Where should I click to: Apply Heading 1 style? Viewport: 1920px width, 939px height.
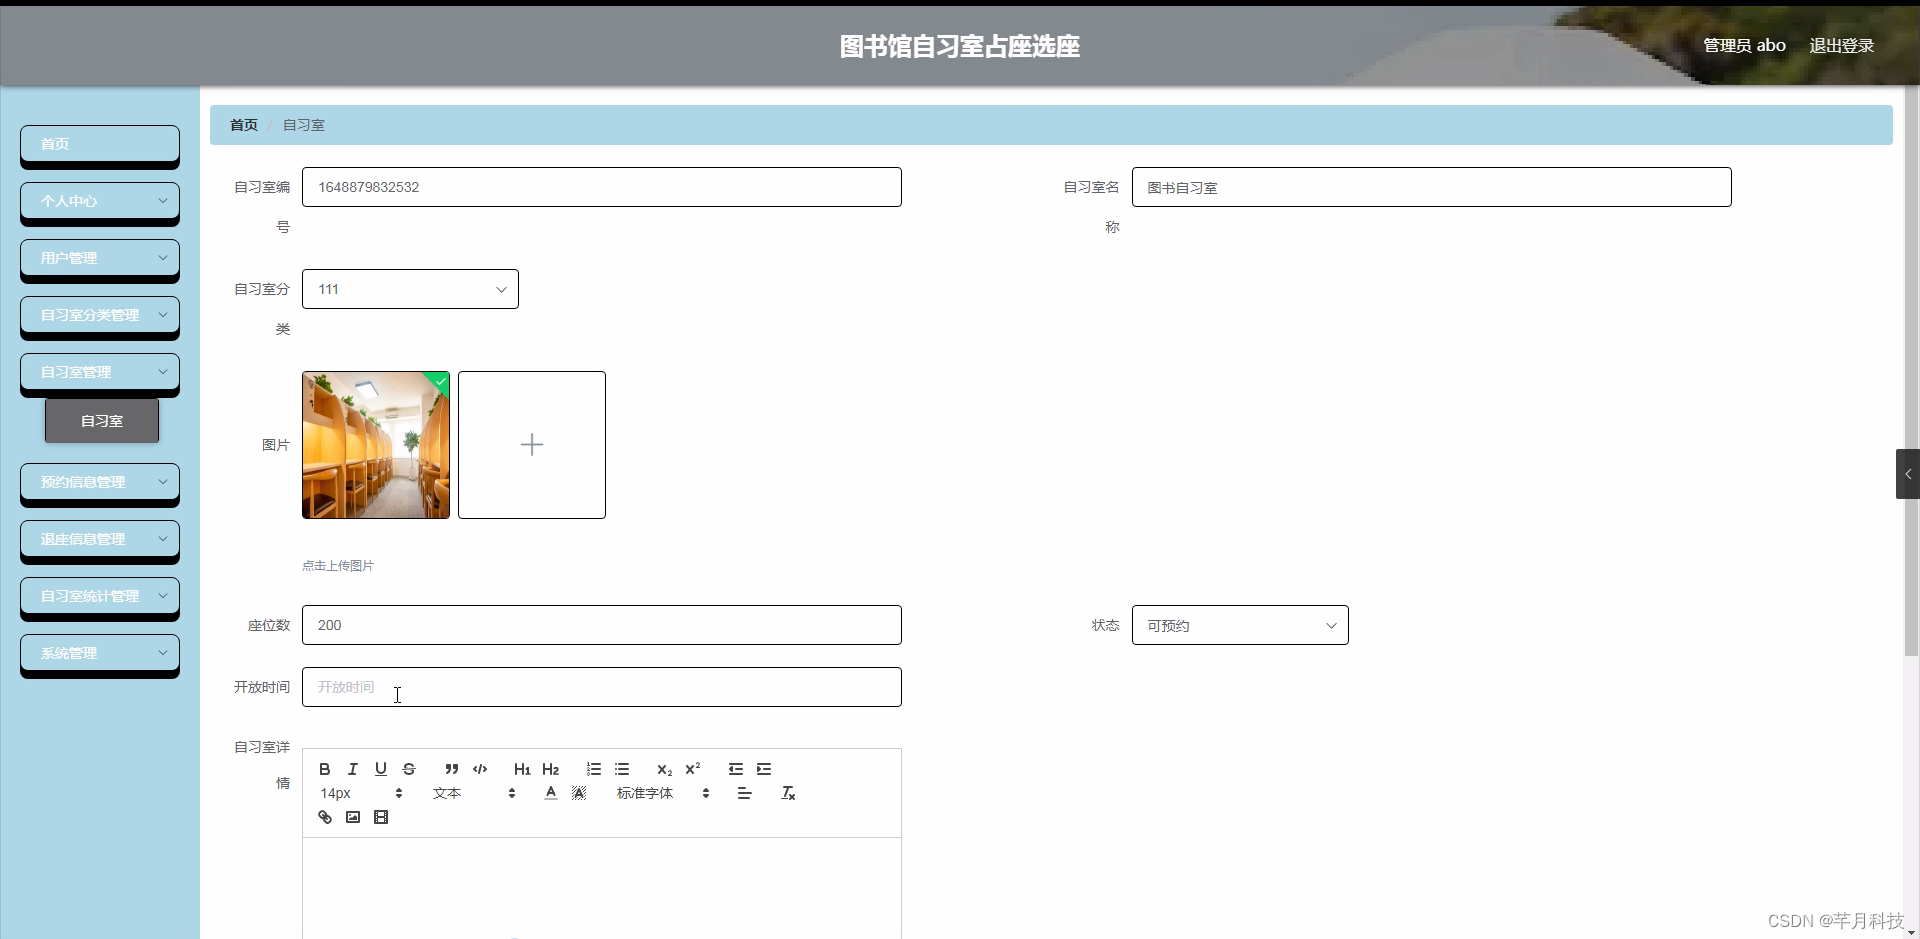coord(521,769)
